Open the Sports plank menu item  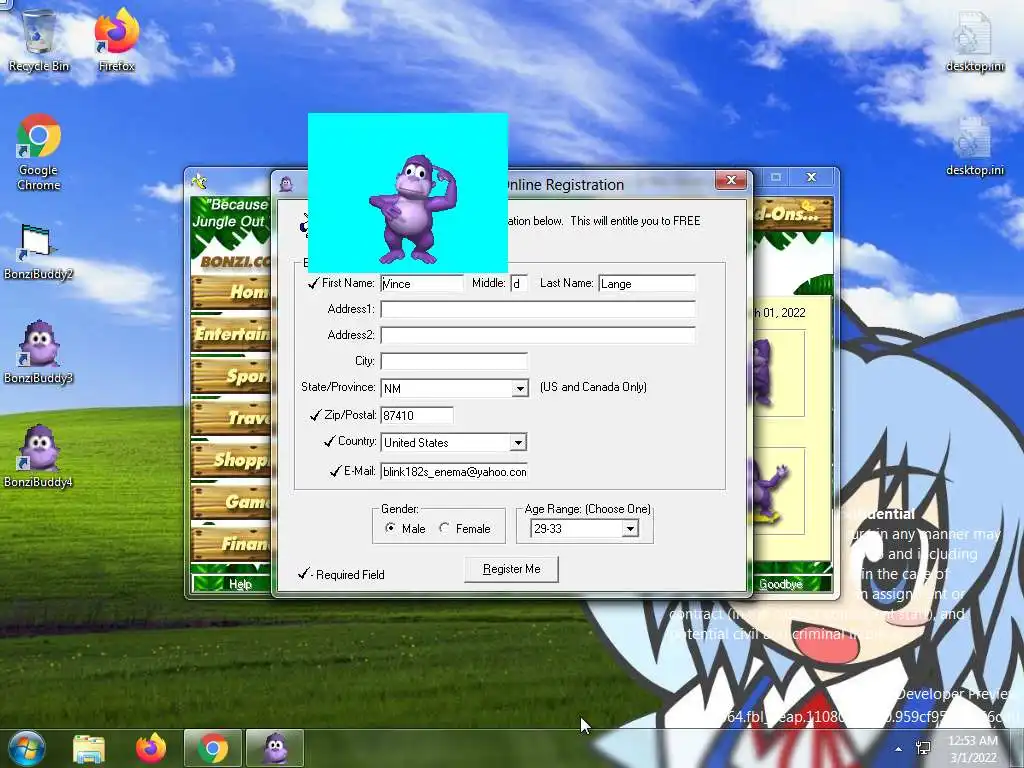point(231,376)
